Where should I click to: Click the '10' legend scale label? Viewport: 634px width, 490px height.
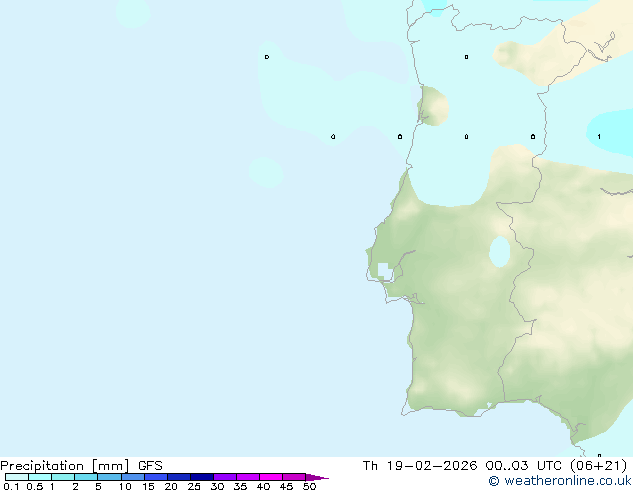(125, 486)
